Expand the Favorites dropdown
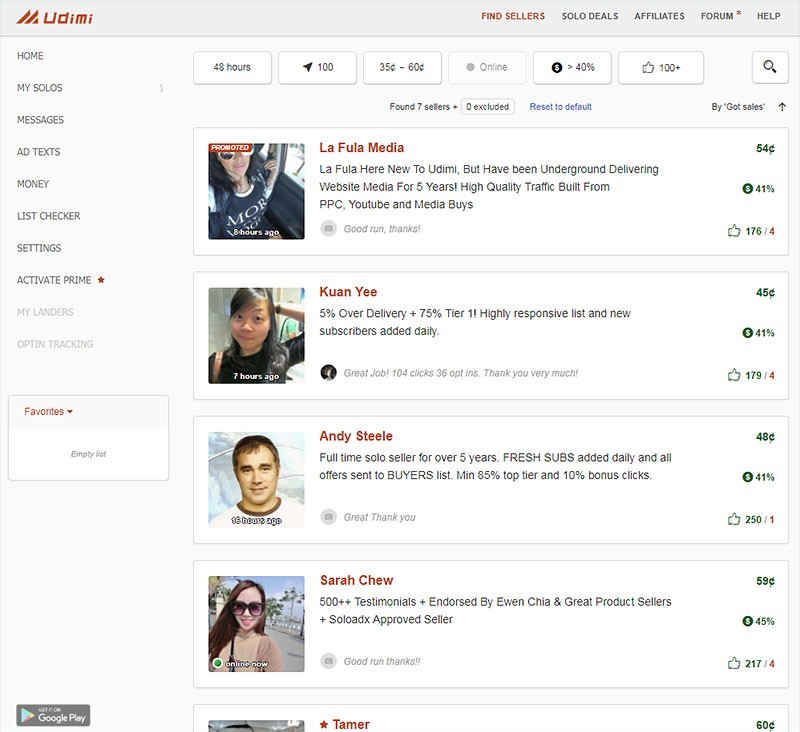The width and height of the screenshot is (800, 732). [x=48, y=411]
